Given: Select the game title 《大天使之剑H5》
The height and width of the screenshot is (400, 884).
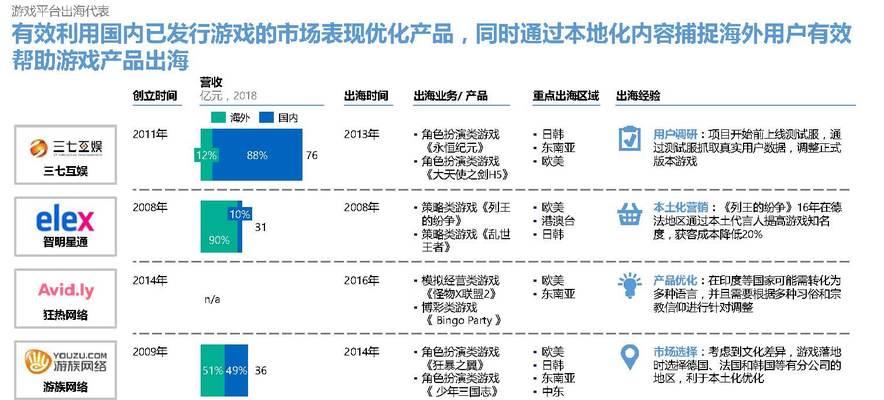Looking at the screenshot, I should click(x=465, y=175).
